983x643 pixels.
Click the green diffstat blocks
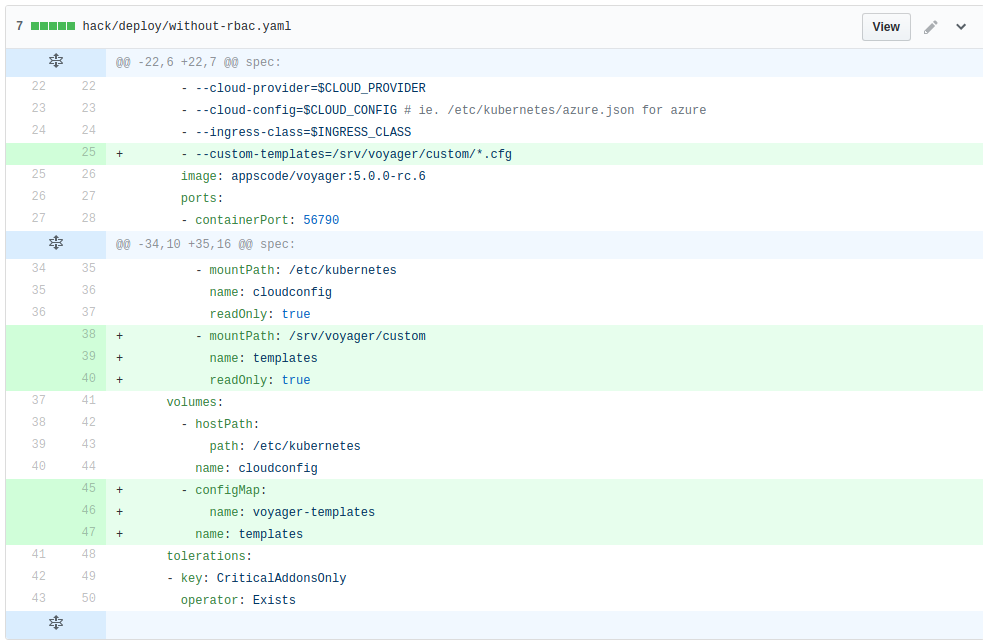click(x=53, y=27)
